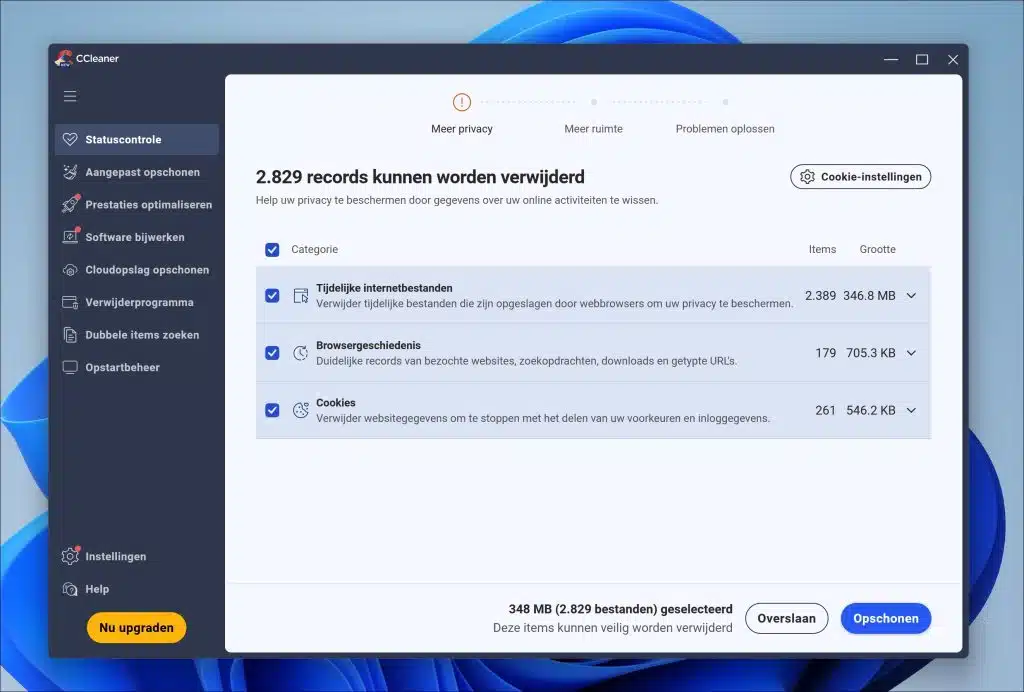Expand Tijdelijke internetbestanden row chevron
This screenshot has width=1024, height=692.
pyautogui.click(x=911, y=296)
